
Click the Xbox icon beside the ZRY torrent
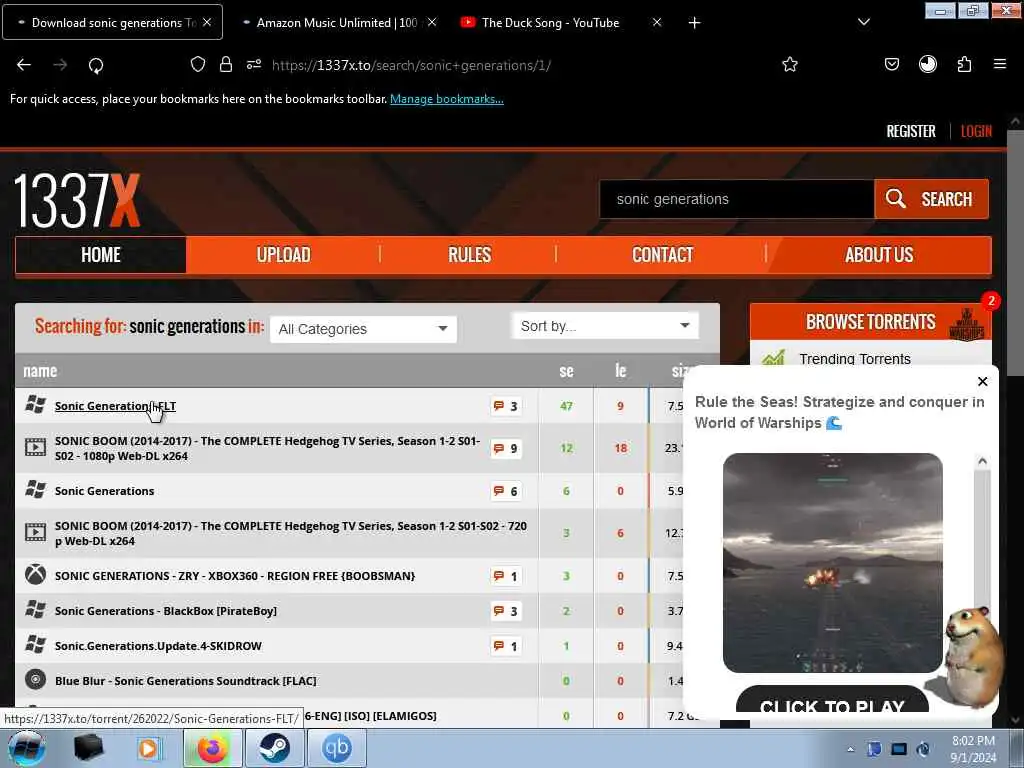pos(35,575)
